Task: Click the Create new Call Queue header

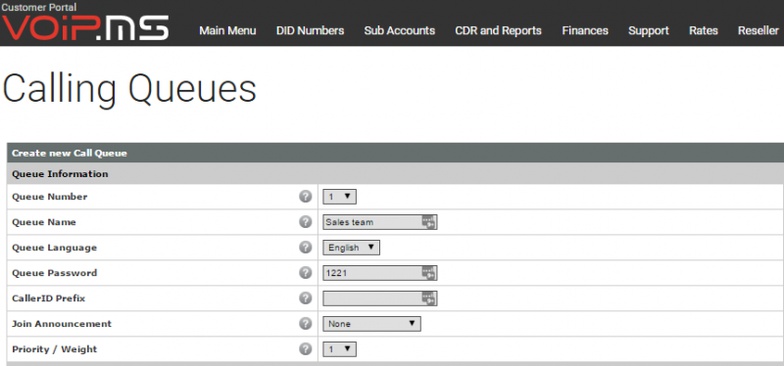Action: pos(70,153)
